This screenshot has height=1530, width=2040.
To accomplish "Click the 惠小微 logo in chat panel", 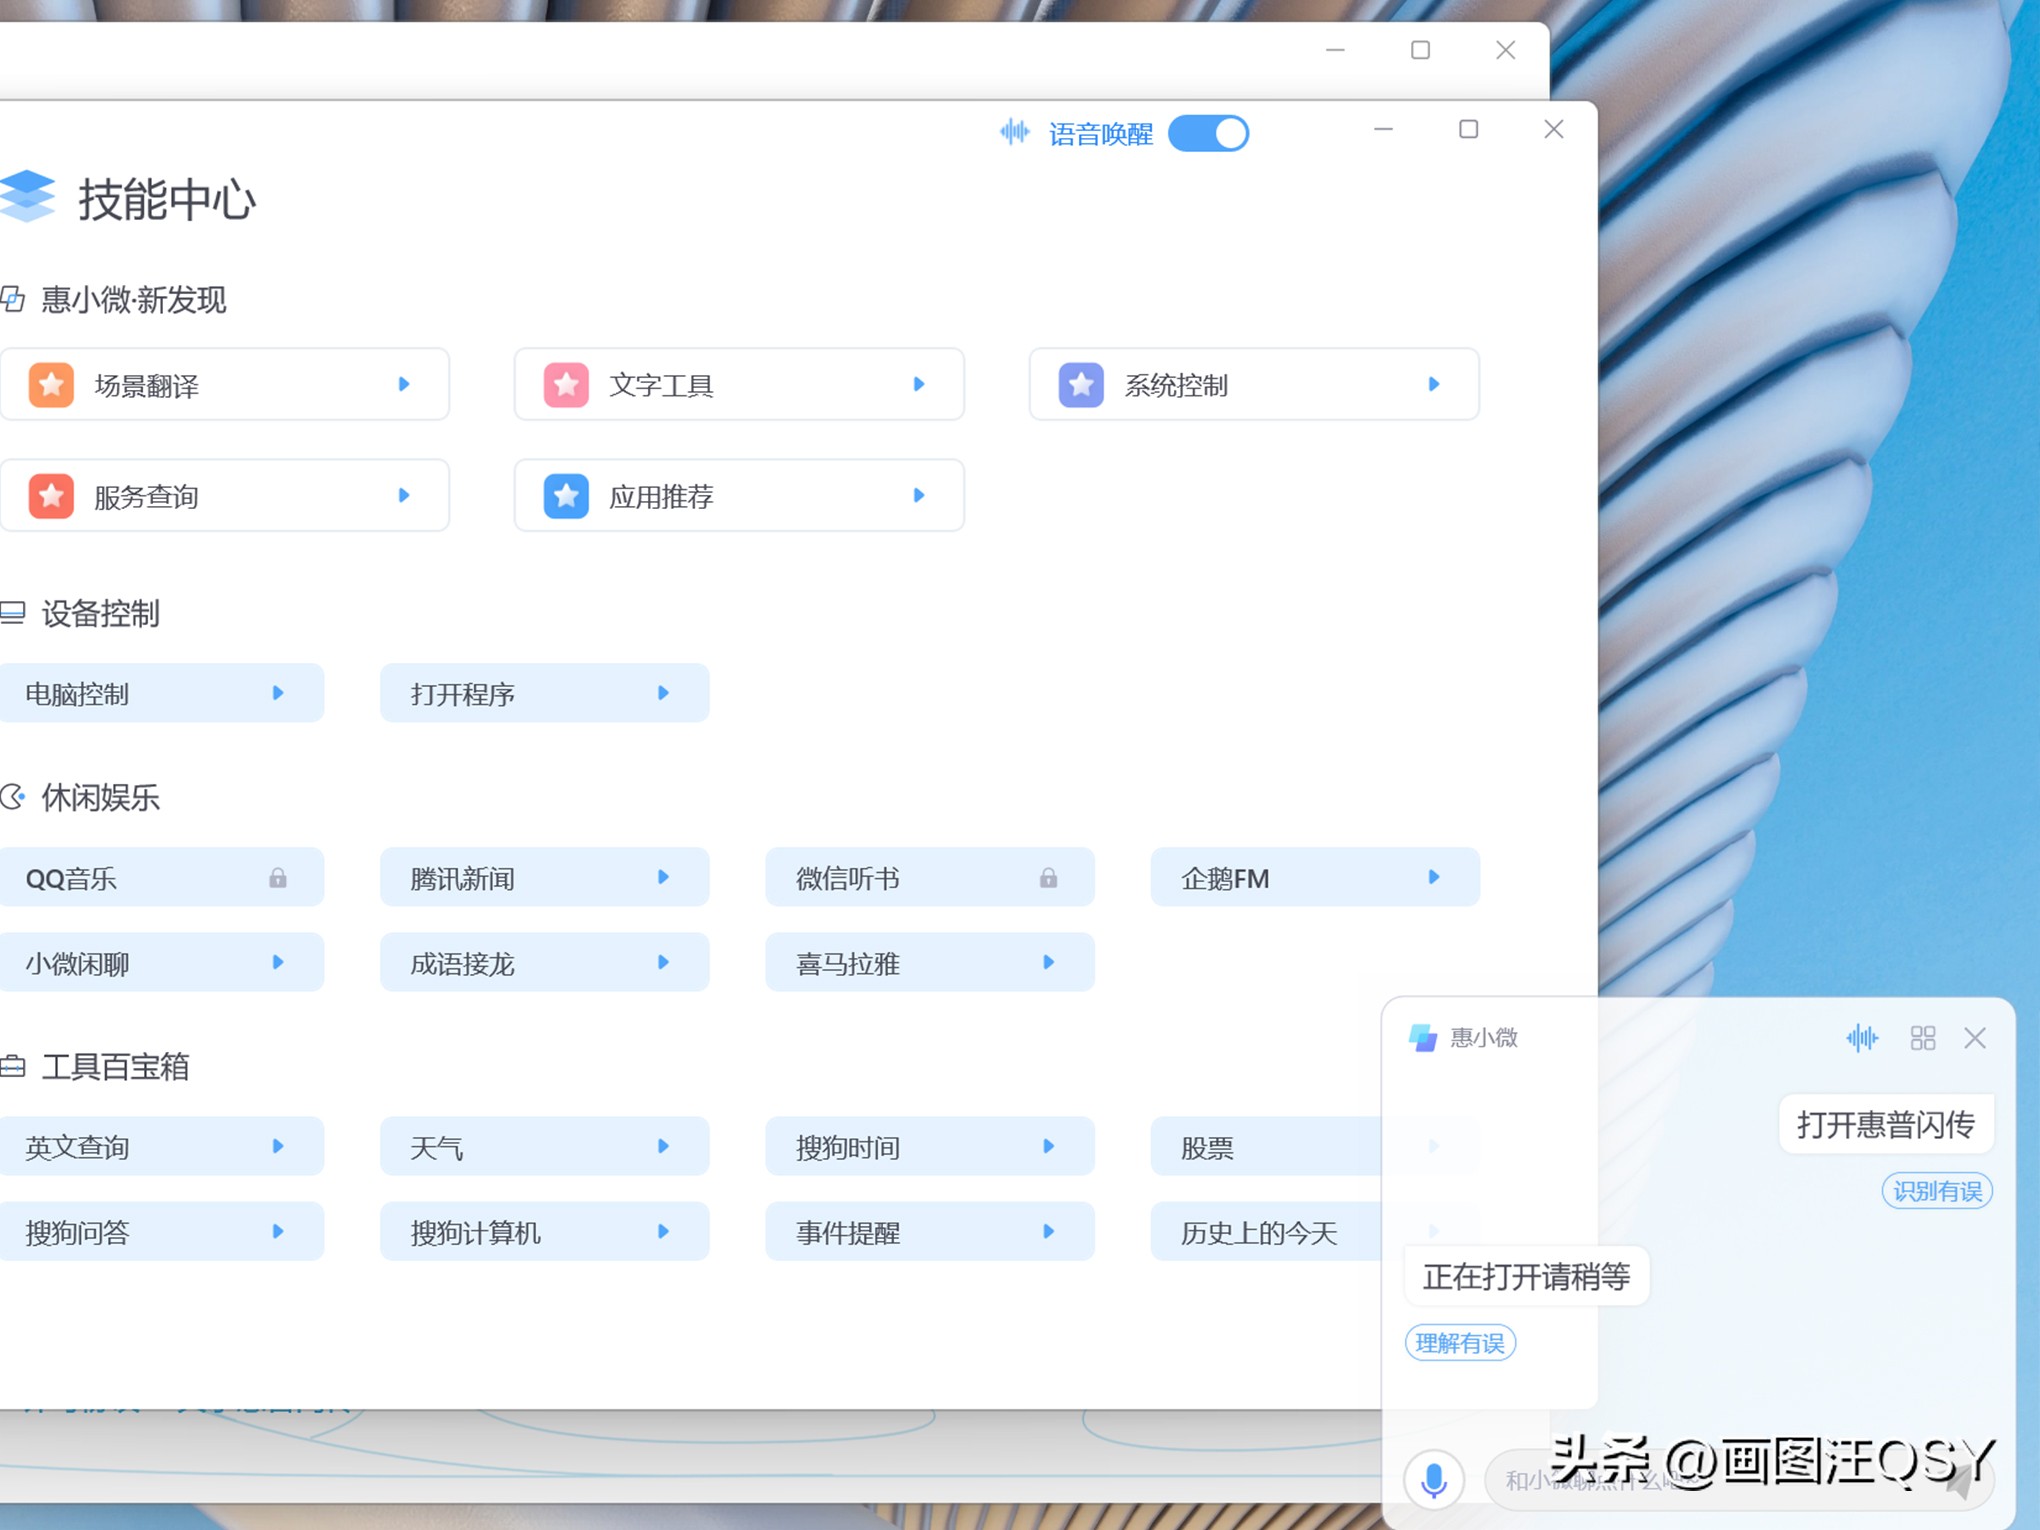I will click(x=1424, y=1038).
